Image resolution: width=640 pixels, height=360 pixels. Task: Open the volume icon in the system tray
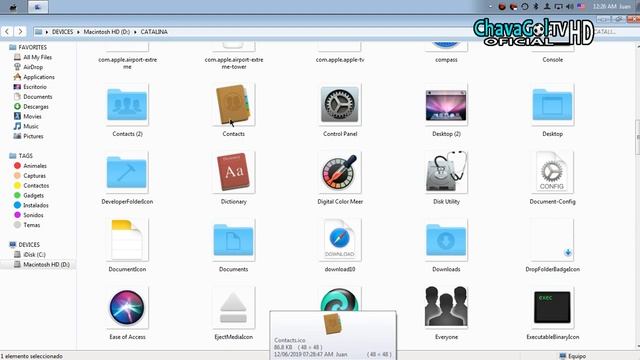coord(569,7)
